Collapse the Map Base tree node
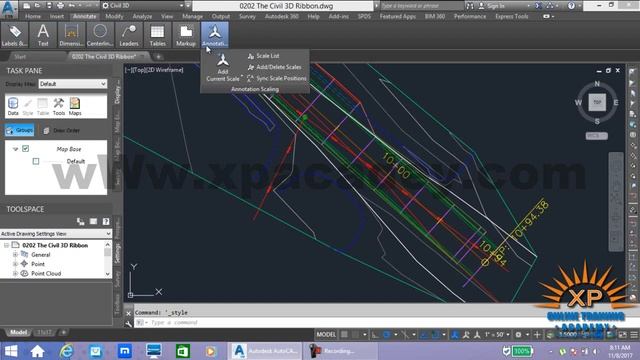Viewport: 640px width, 360px height. pyautogui.click(x=15, y=149)
